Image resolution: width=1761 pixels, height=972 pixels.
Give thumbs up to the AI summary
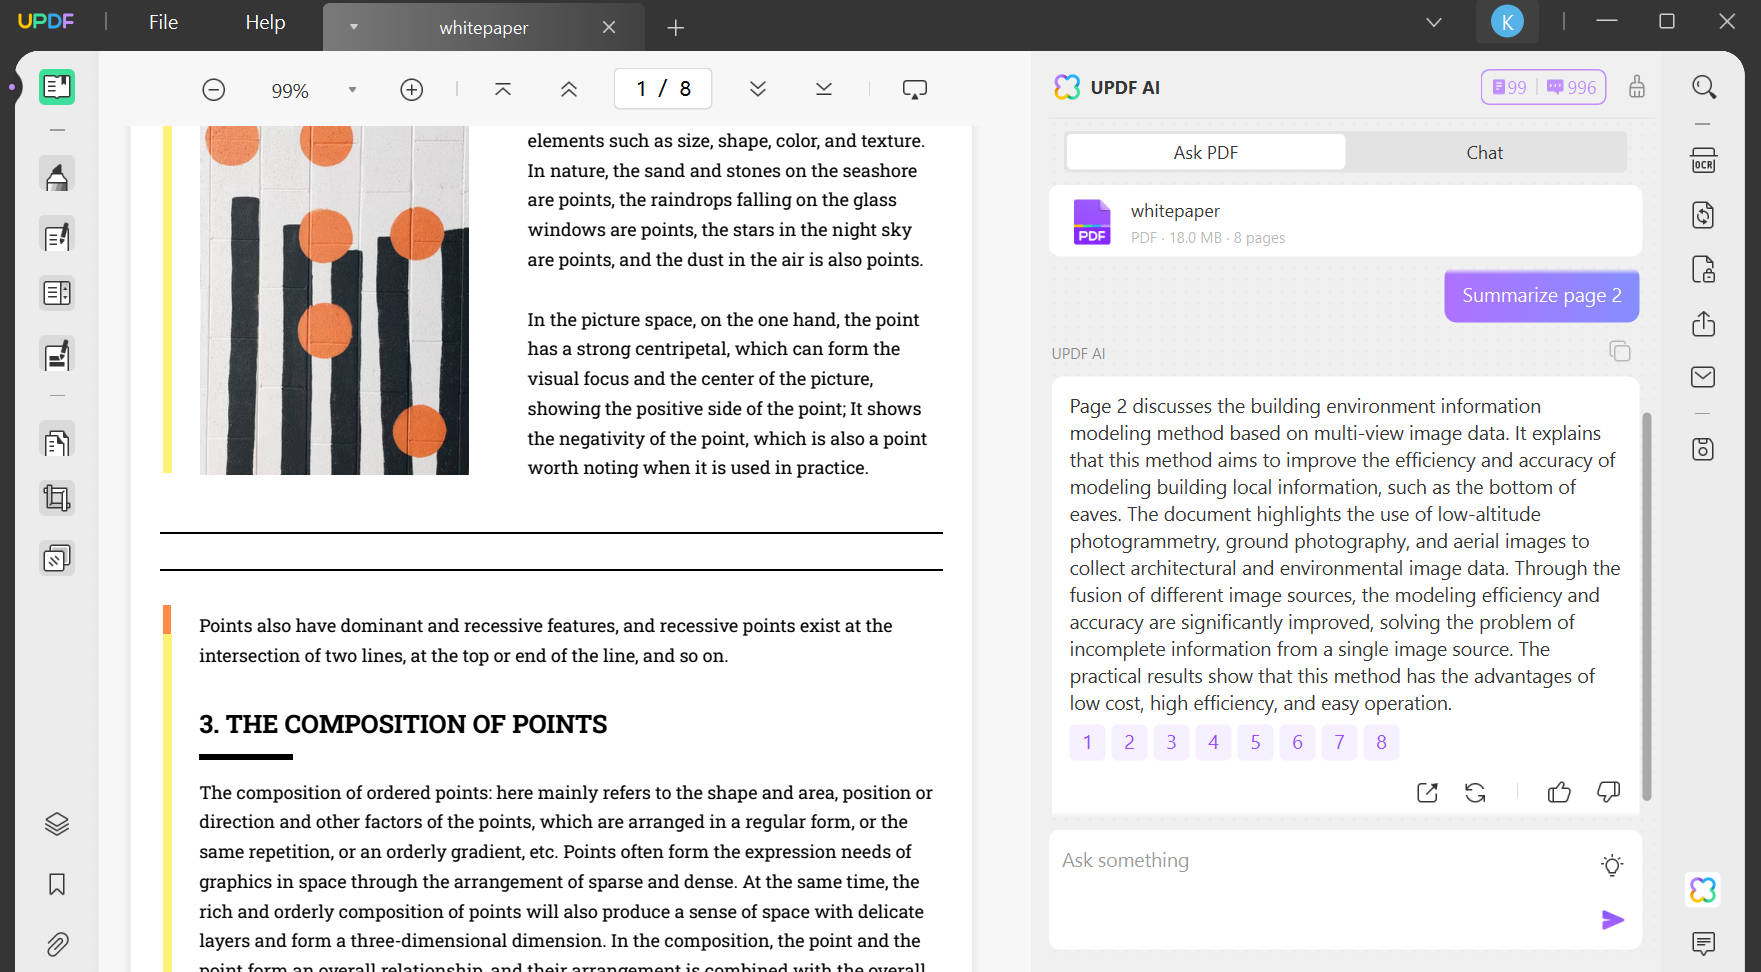point(1559,792)
